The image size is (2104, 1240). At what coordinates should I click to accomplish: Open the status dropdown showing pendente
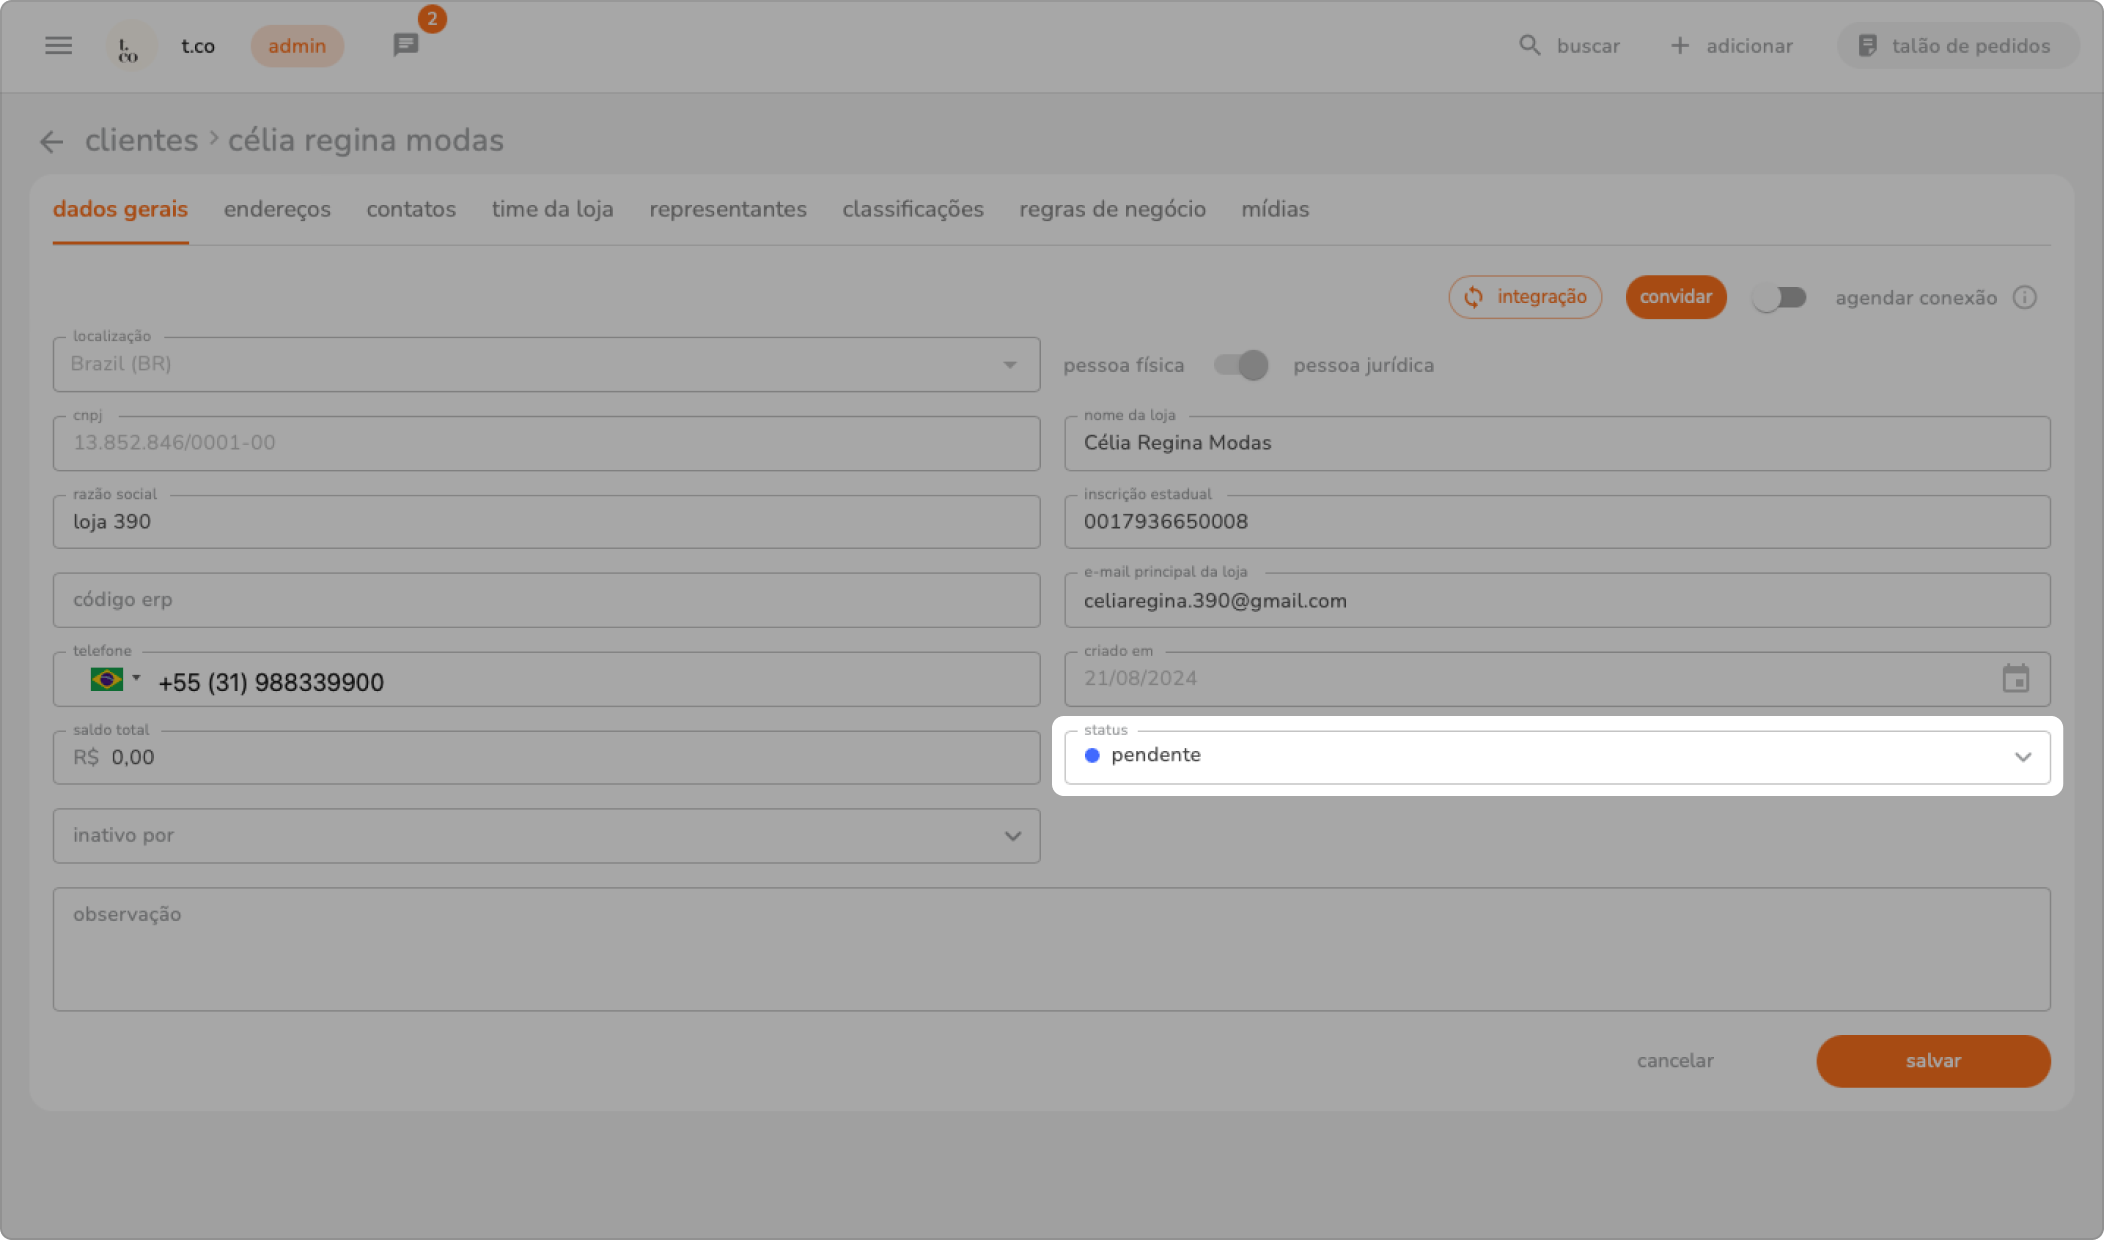(x=1556, y=757)
